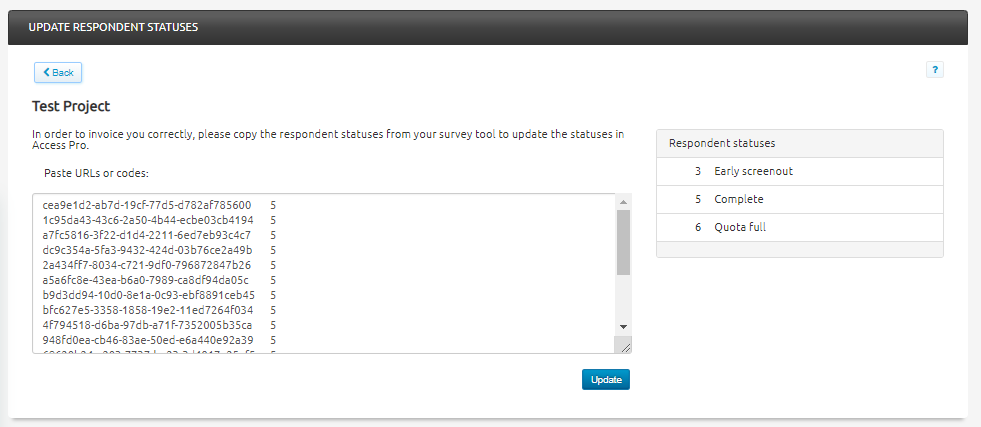Click the code line starting with dc9c354a
This screenshot has width=981, height=427.
[x=147, y=250]
